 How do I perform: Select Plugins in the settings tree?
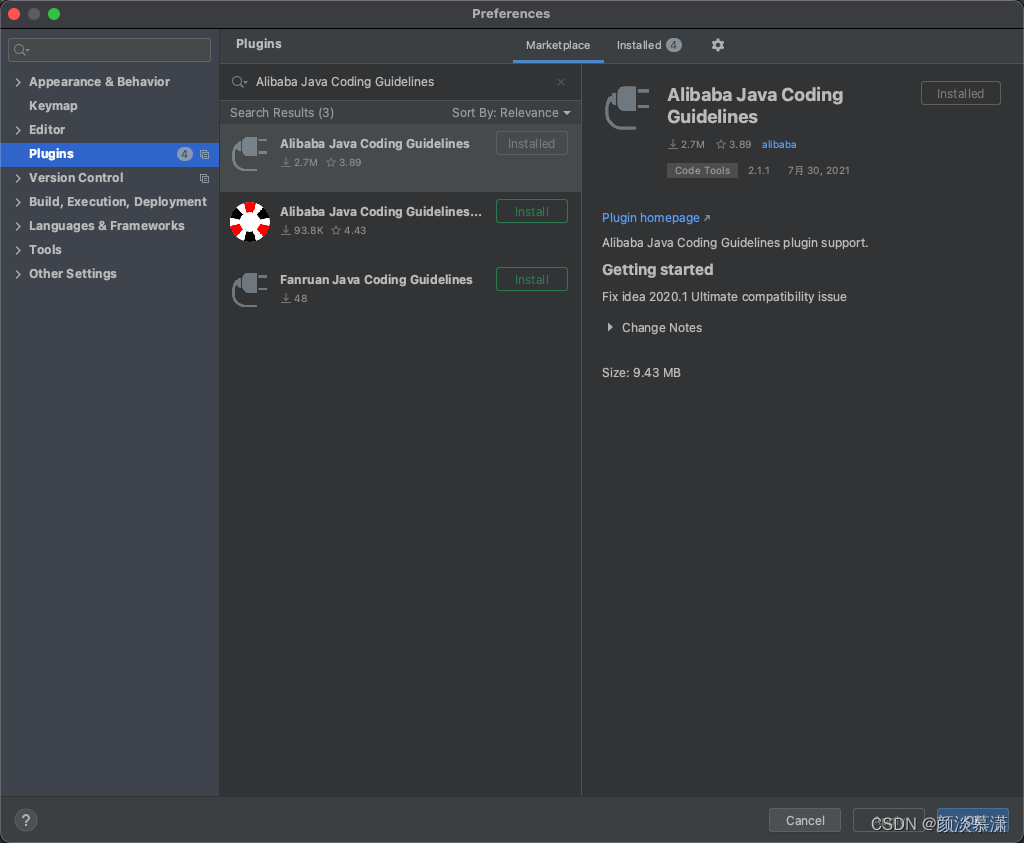point(110,154)
